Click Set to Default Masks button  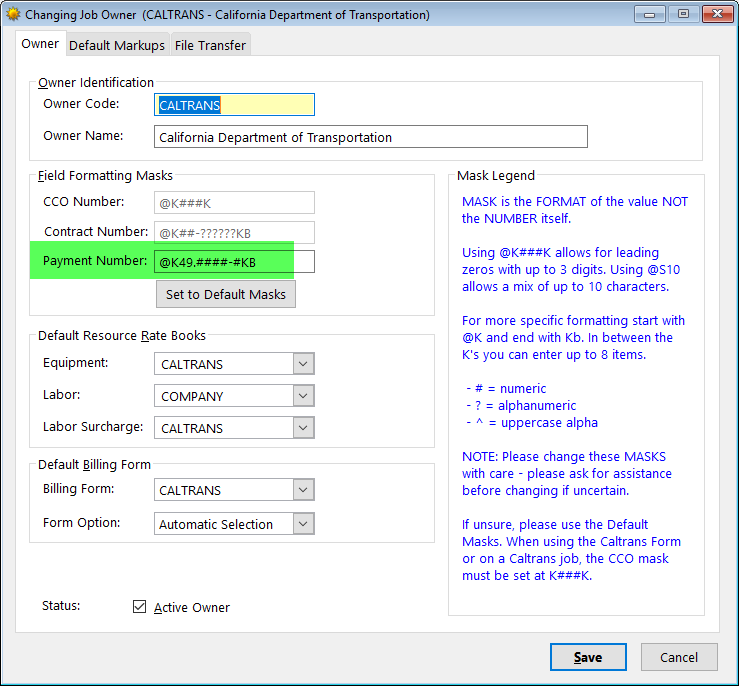226,294
